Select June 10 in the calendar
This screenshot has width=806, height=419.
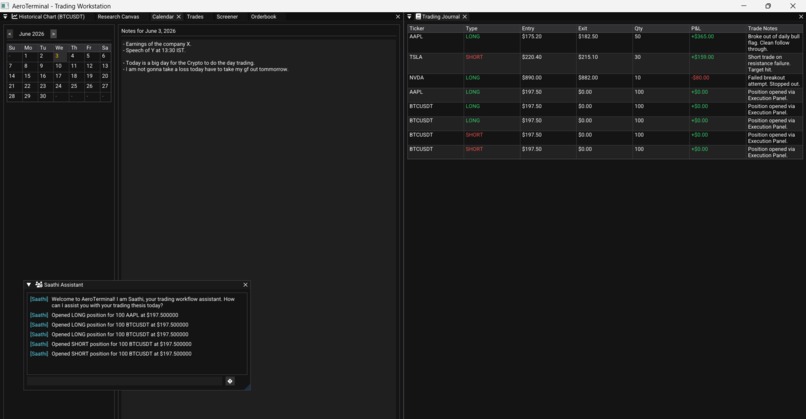(58, 66)
